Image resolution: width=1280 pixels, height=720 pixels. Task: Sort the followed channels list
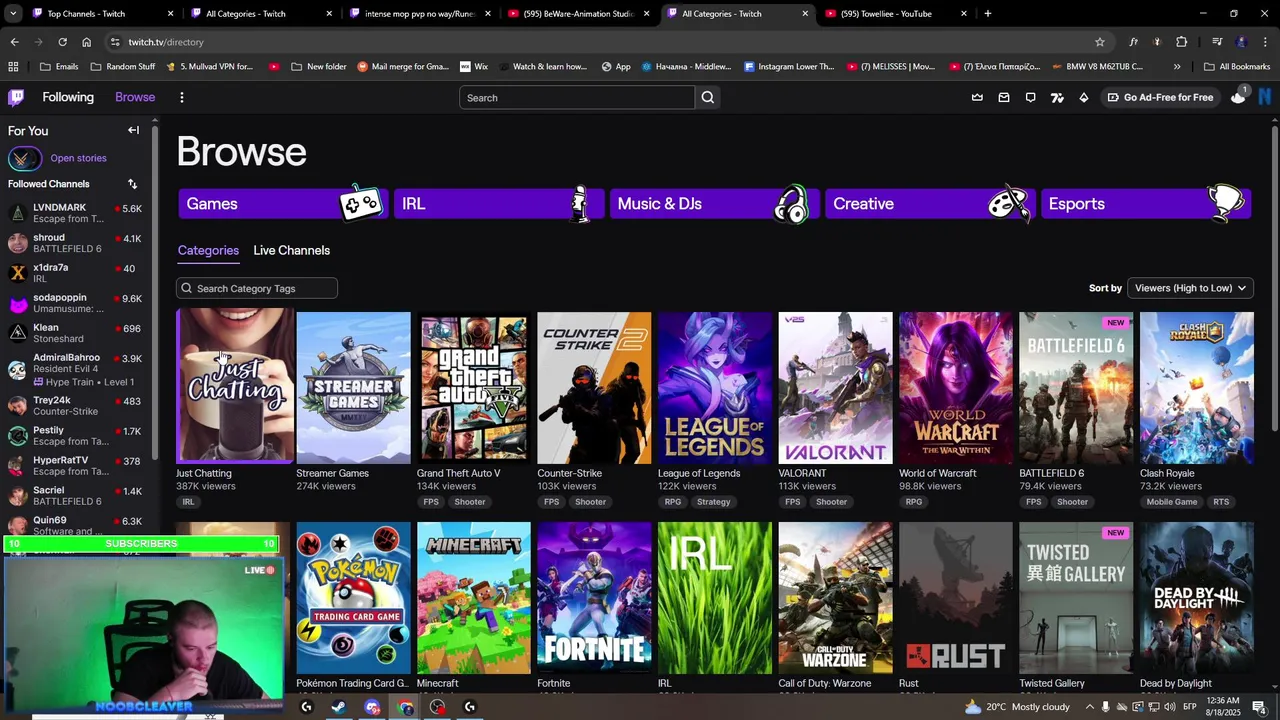point(132,184)
